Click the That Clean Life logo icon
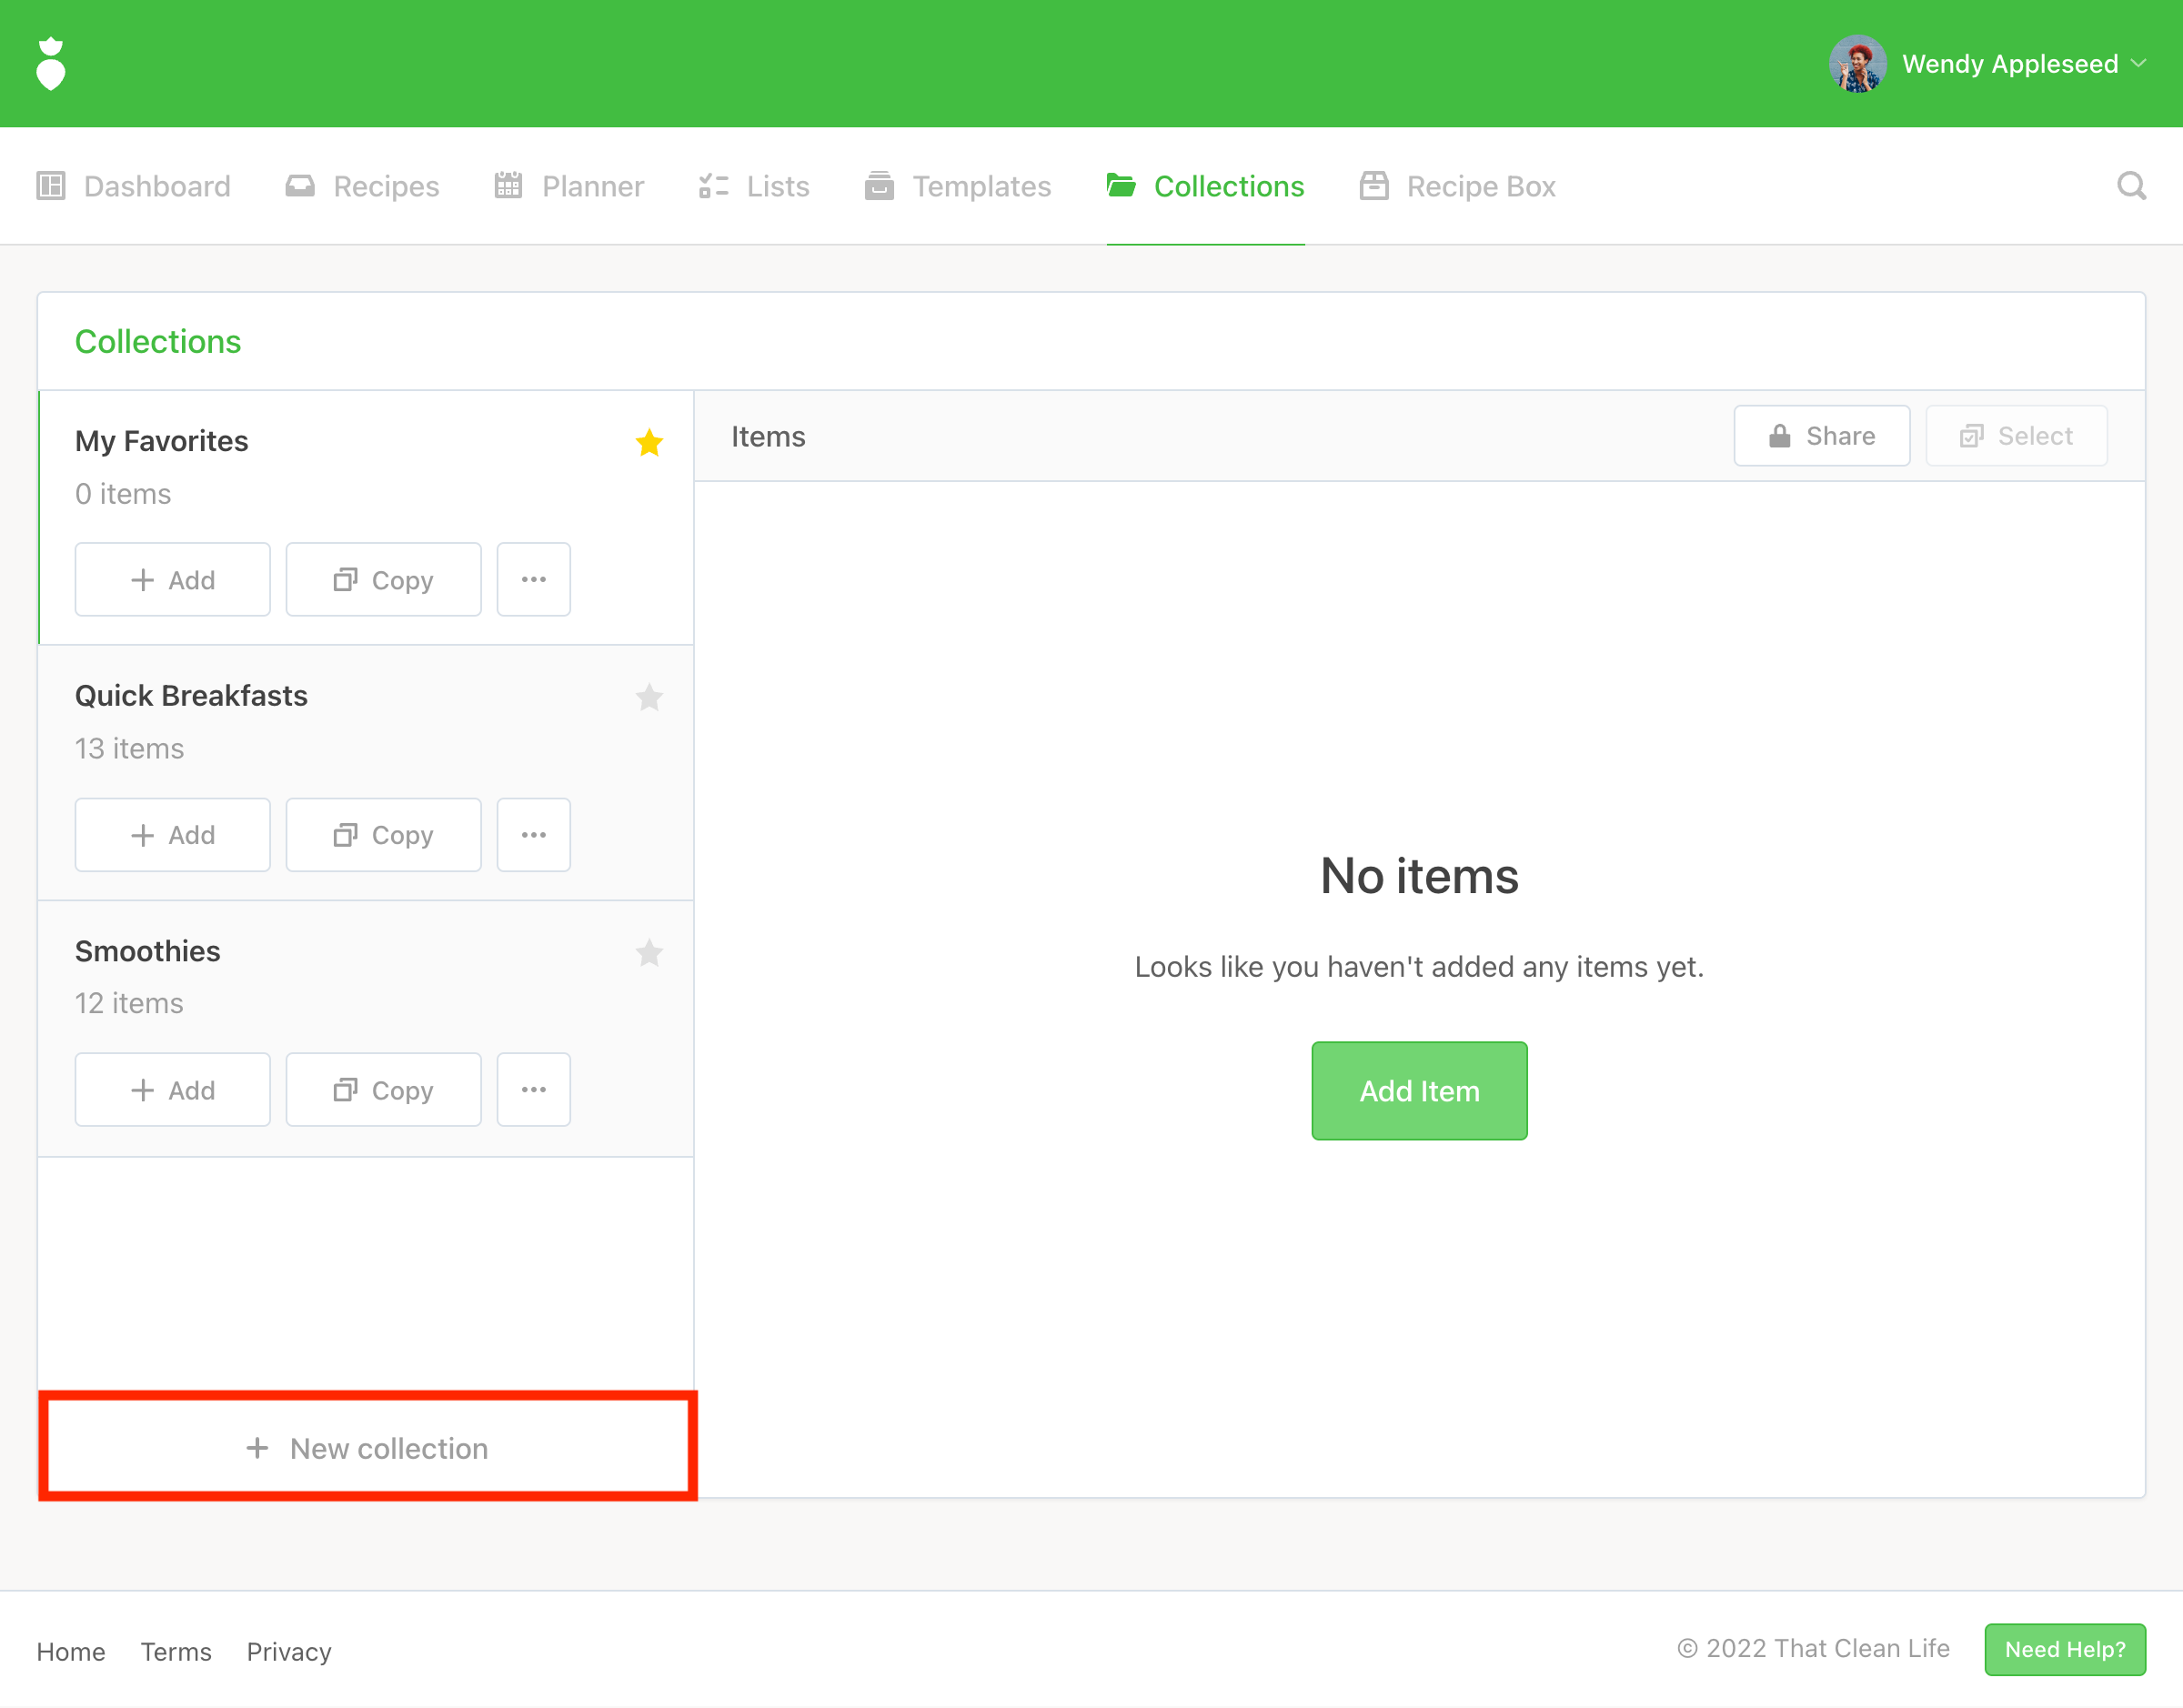The width and height of the screenshot is (2183, 1708). (50, 64)
